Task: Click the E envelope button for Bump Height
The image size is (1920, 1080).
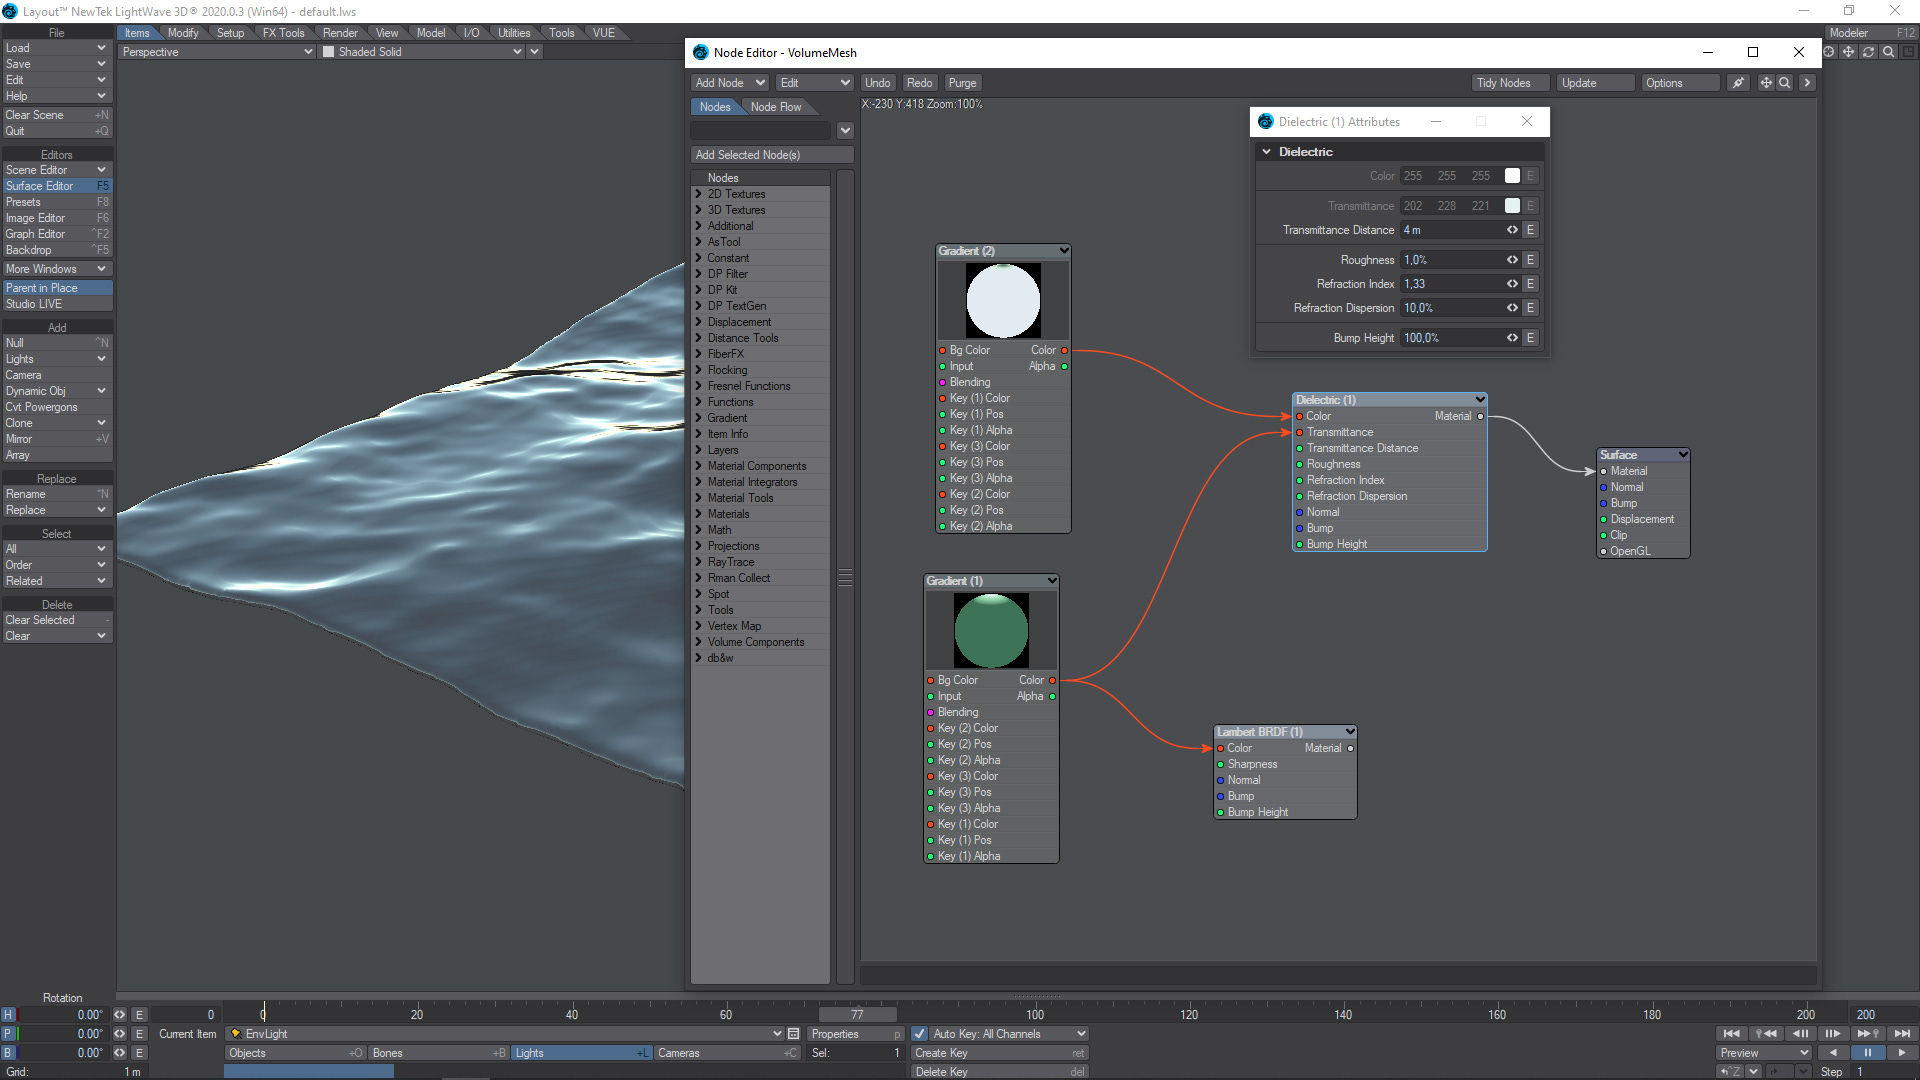Action: [x=1530, y=338]
